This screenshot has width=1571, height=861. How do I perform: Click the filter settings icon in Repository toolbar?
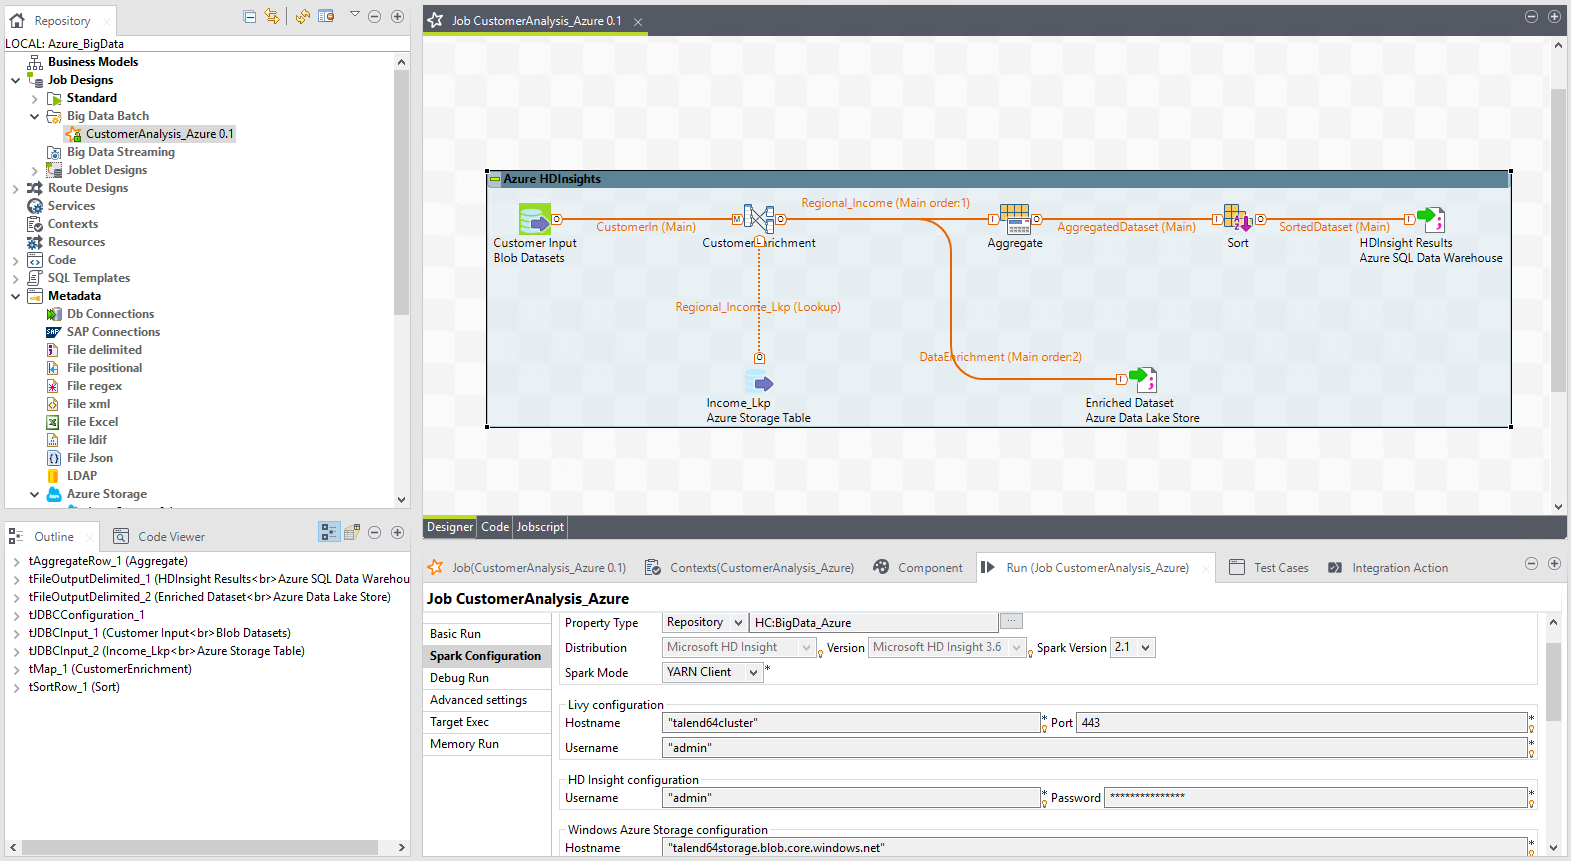click(x=326, y=16)
